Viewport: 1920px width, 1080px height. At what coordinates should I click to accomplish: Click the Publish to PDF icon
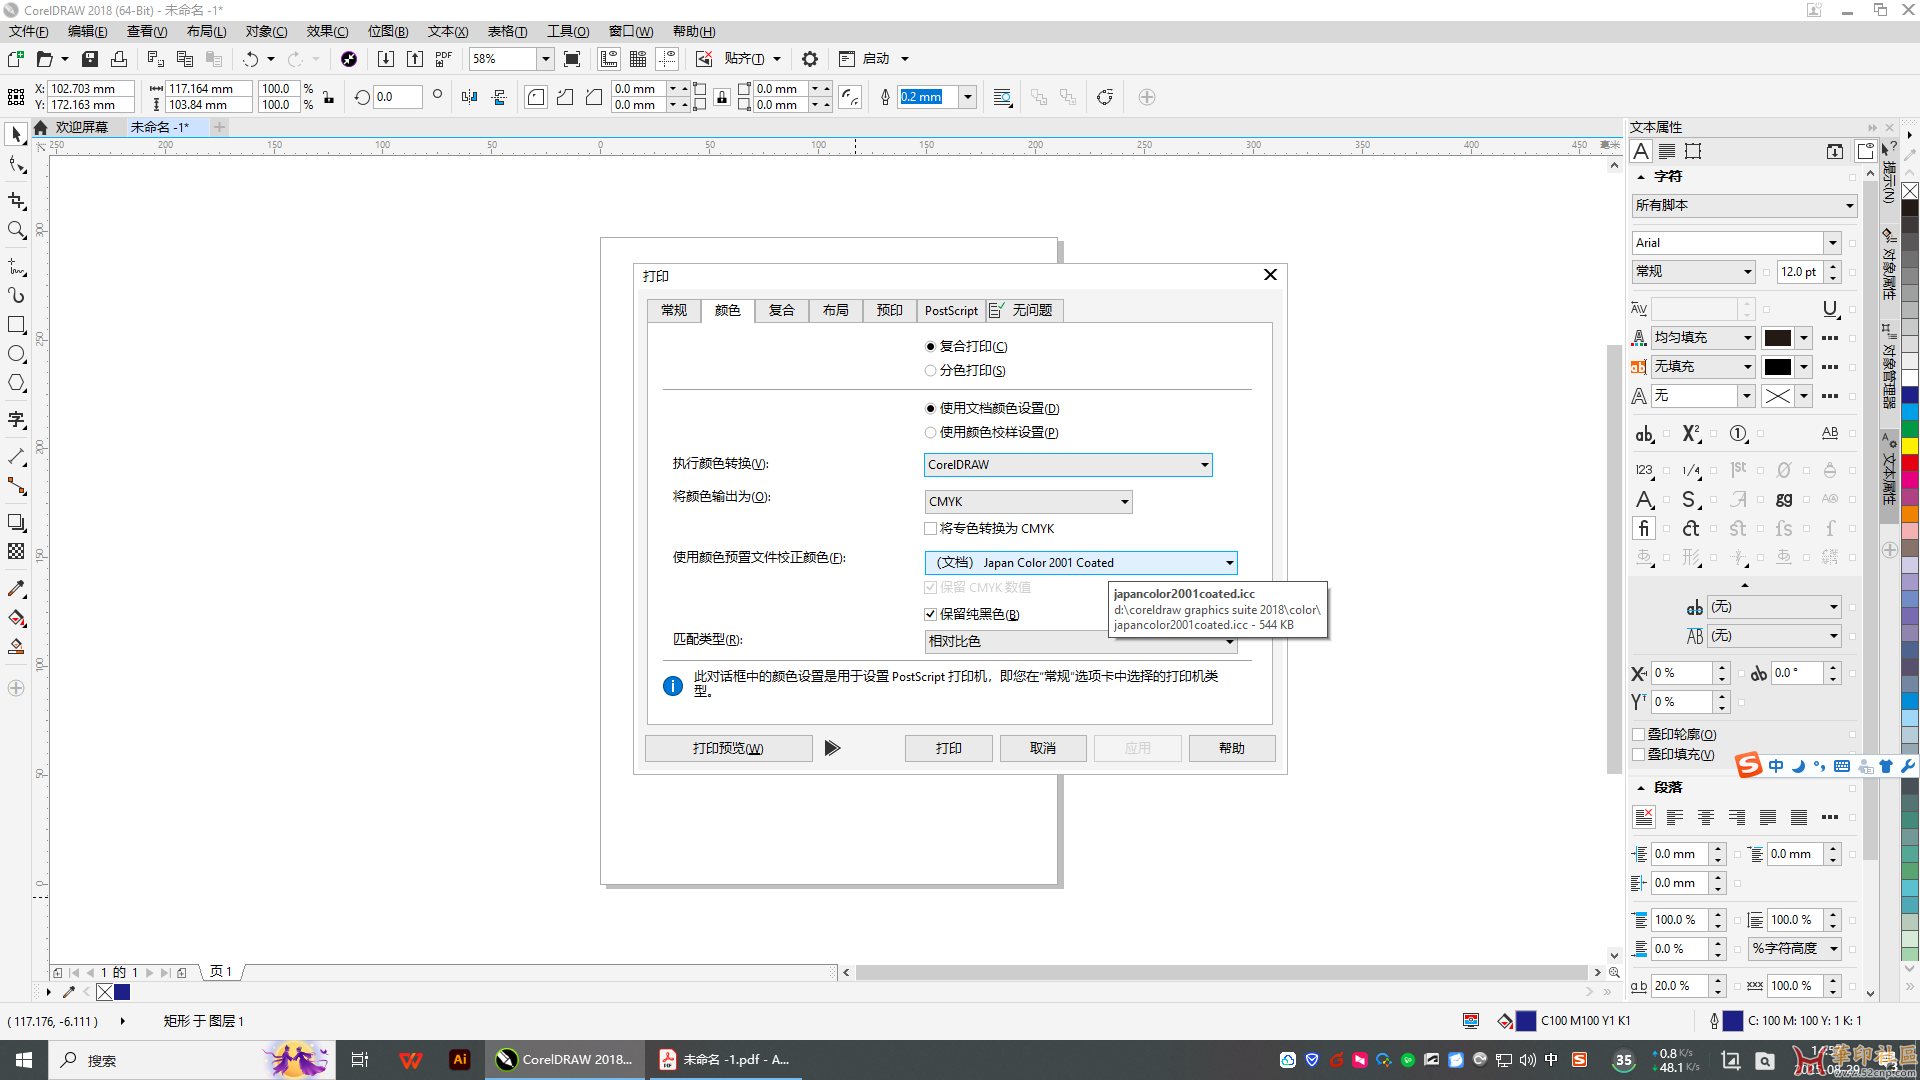pos(443,59)
